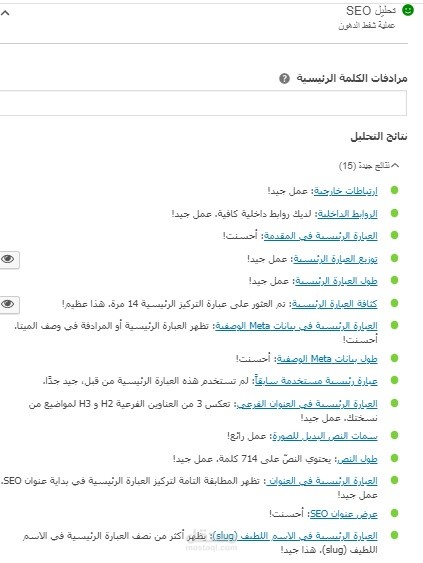Open كثافة العبارة الرئيسية link
This screenshot has height=563, width=423.
[334, 304]
